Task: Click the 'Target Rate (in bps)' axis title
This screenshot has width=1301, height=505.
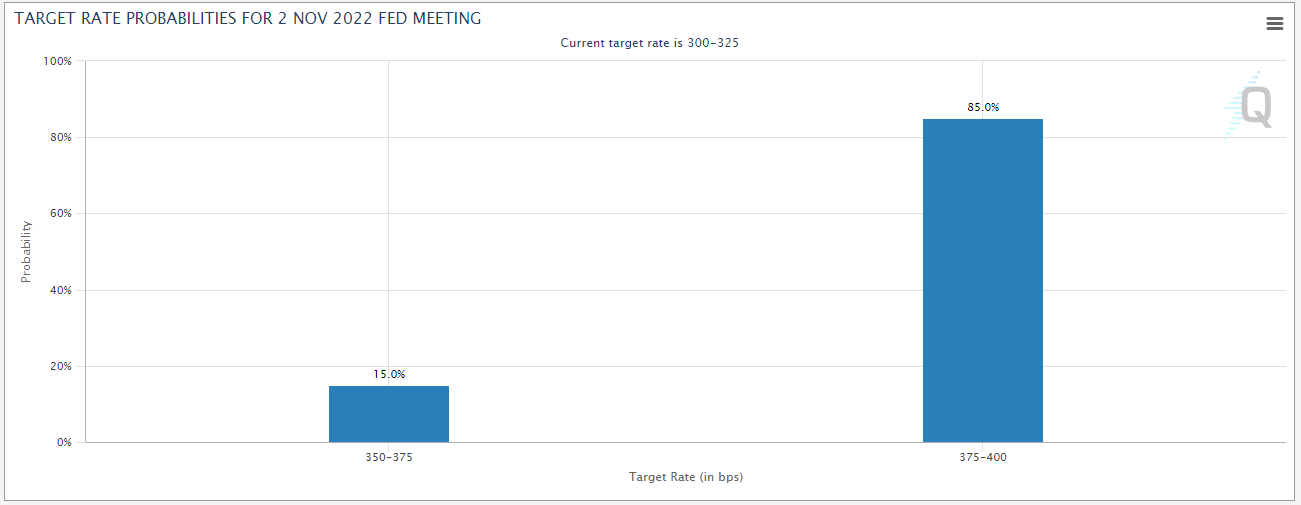Action: pyautogui.click(x=686, y=477)
